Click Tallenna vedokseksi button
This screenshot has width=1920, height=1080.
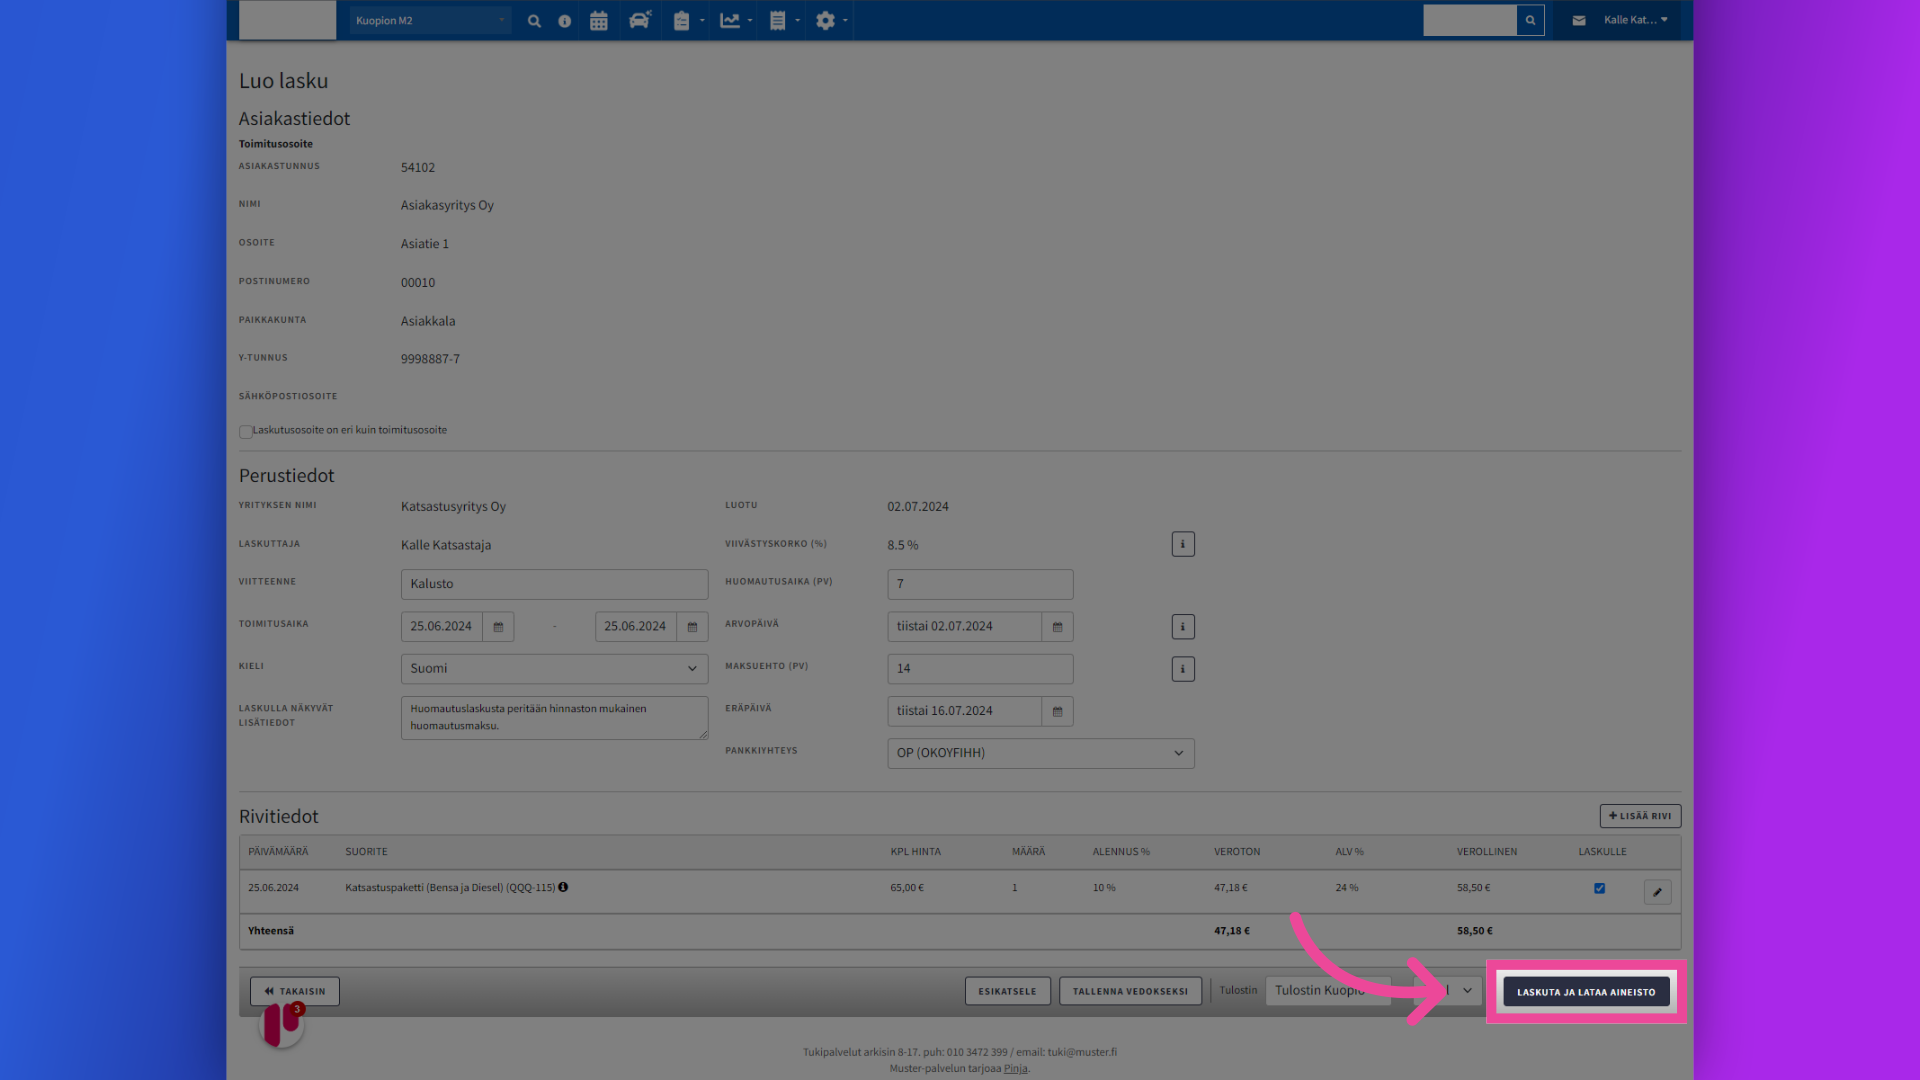1130,991
